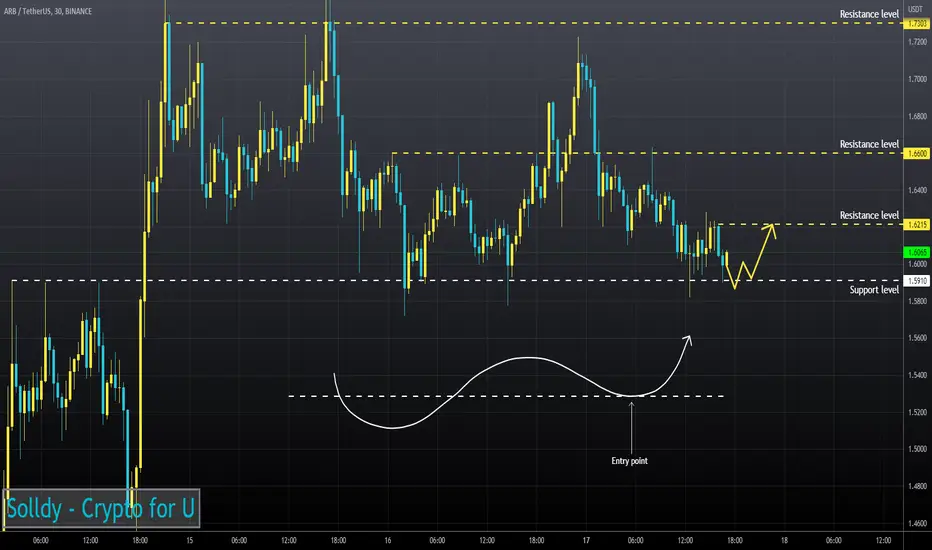Click date label 18 on time axis

pyautogui.click(x=784, y=540)
